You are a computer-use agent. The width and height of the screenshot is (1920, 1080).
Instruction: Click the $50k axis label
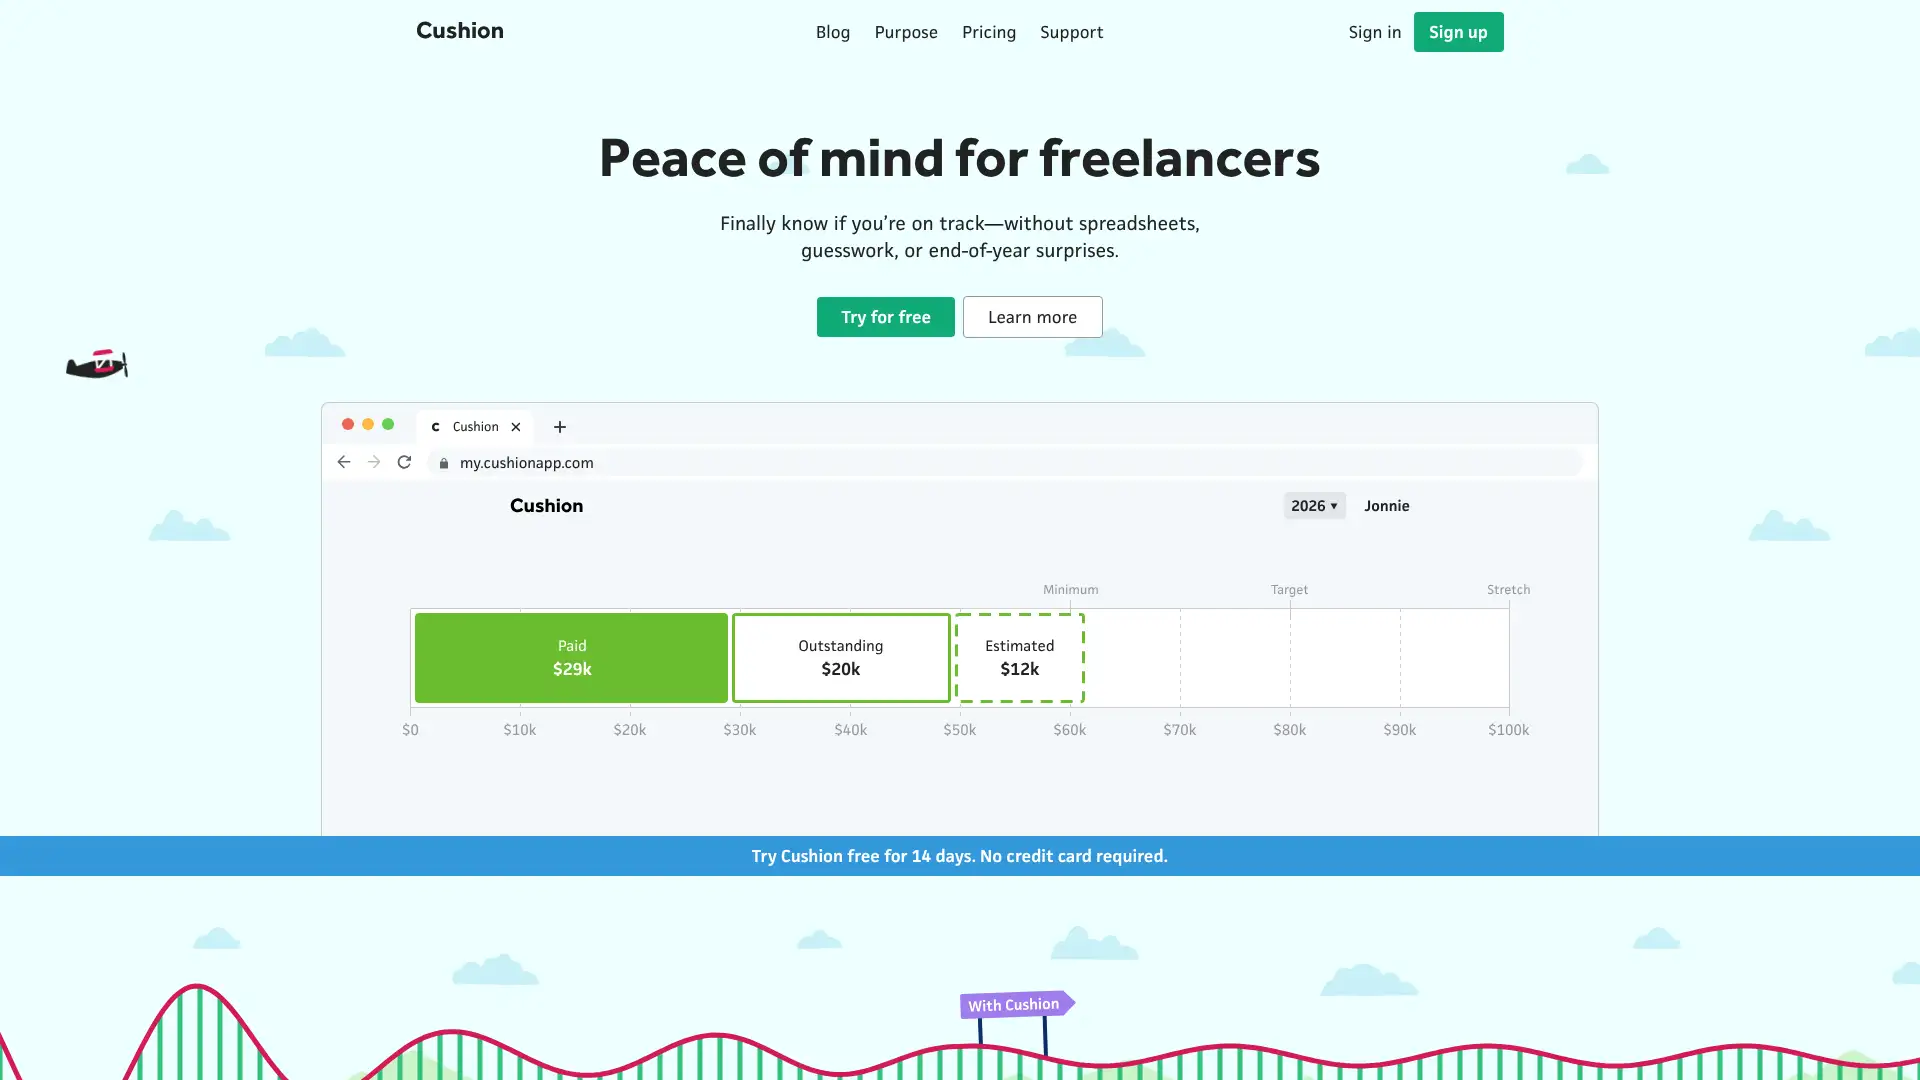pos(960,730)
